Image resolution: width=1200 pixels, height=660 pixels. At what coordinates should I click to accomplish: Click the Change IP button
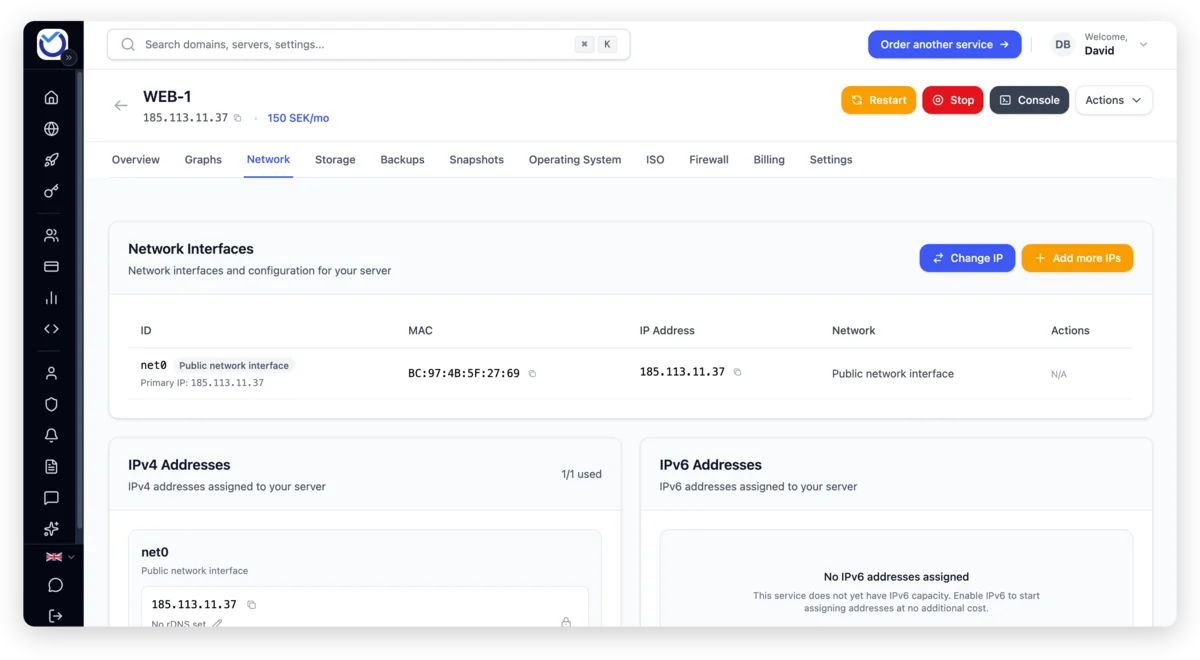click(x=967, y=258)
